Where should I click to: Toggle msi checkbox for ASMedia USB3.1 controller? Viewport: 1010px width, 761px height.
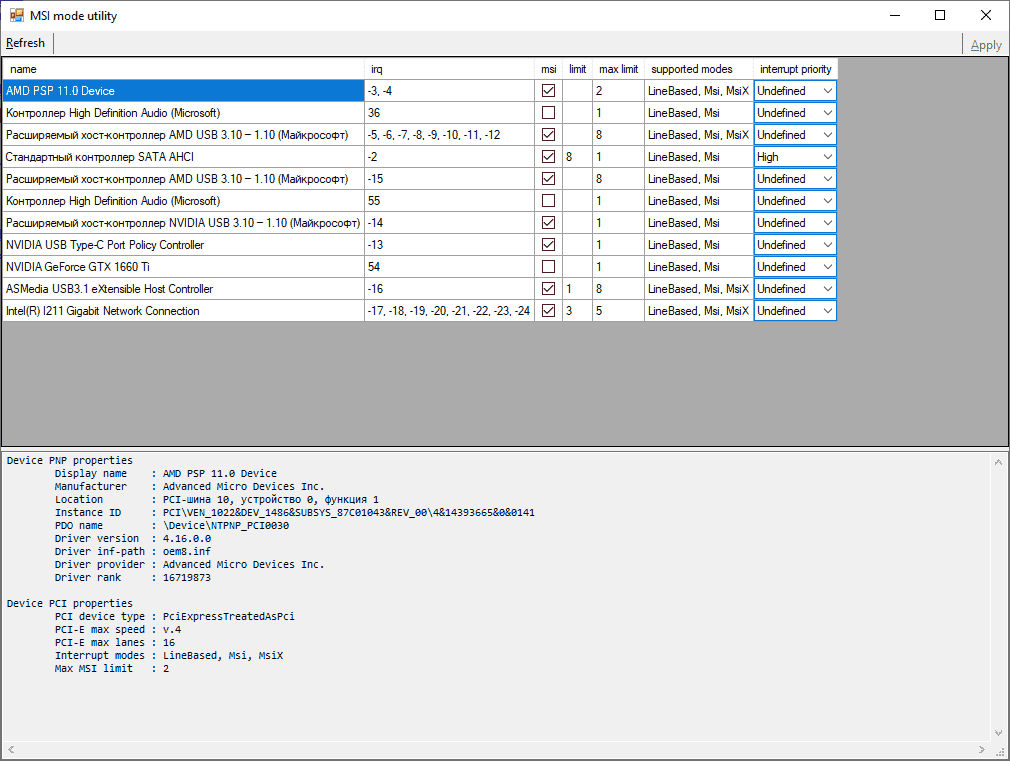tap(548, 288)
